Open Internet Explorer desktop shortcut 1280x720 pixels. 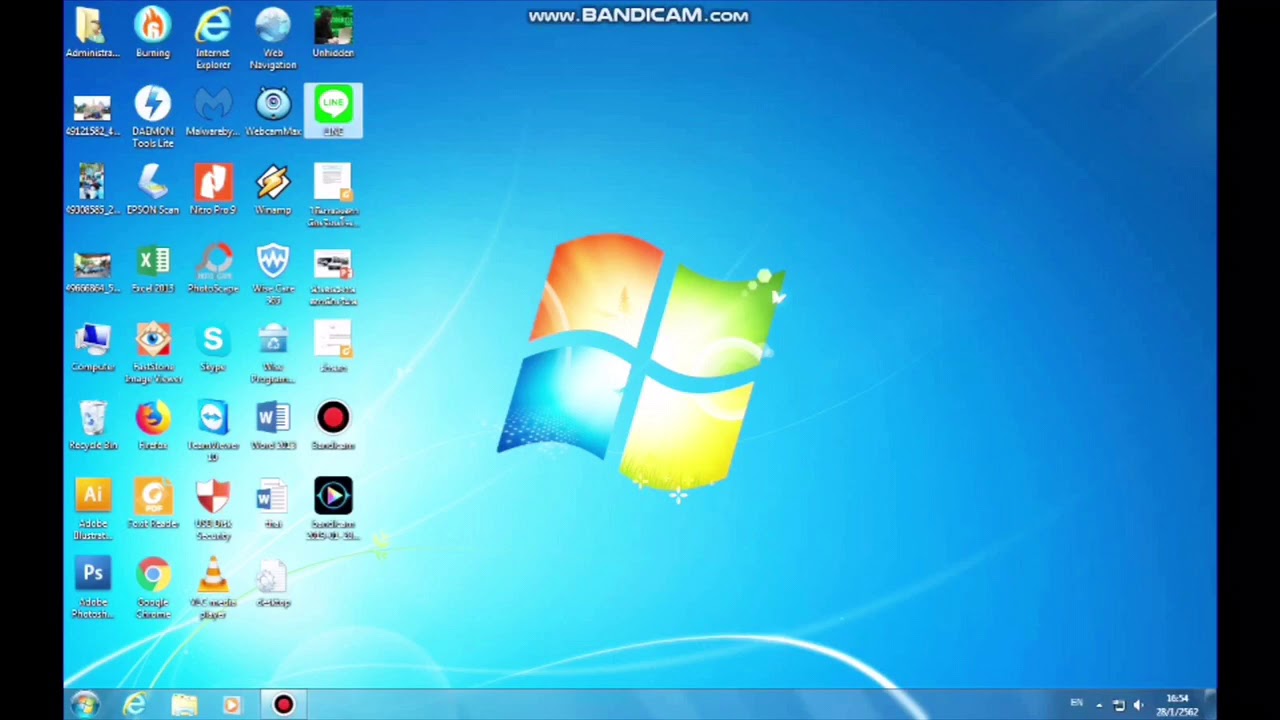(213, 38)
